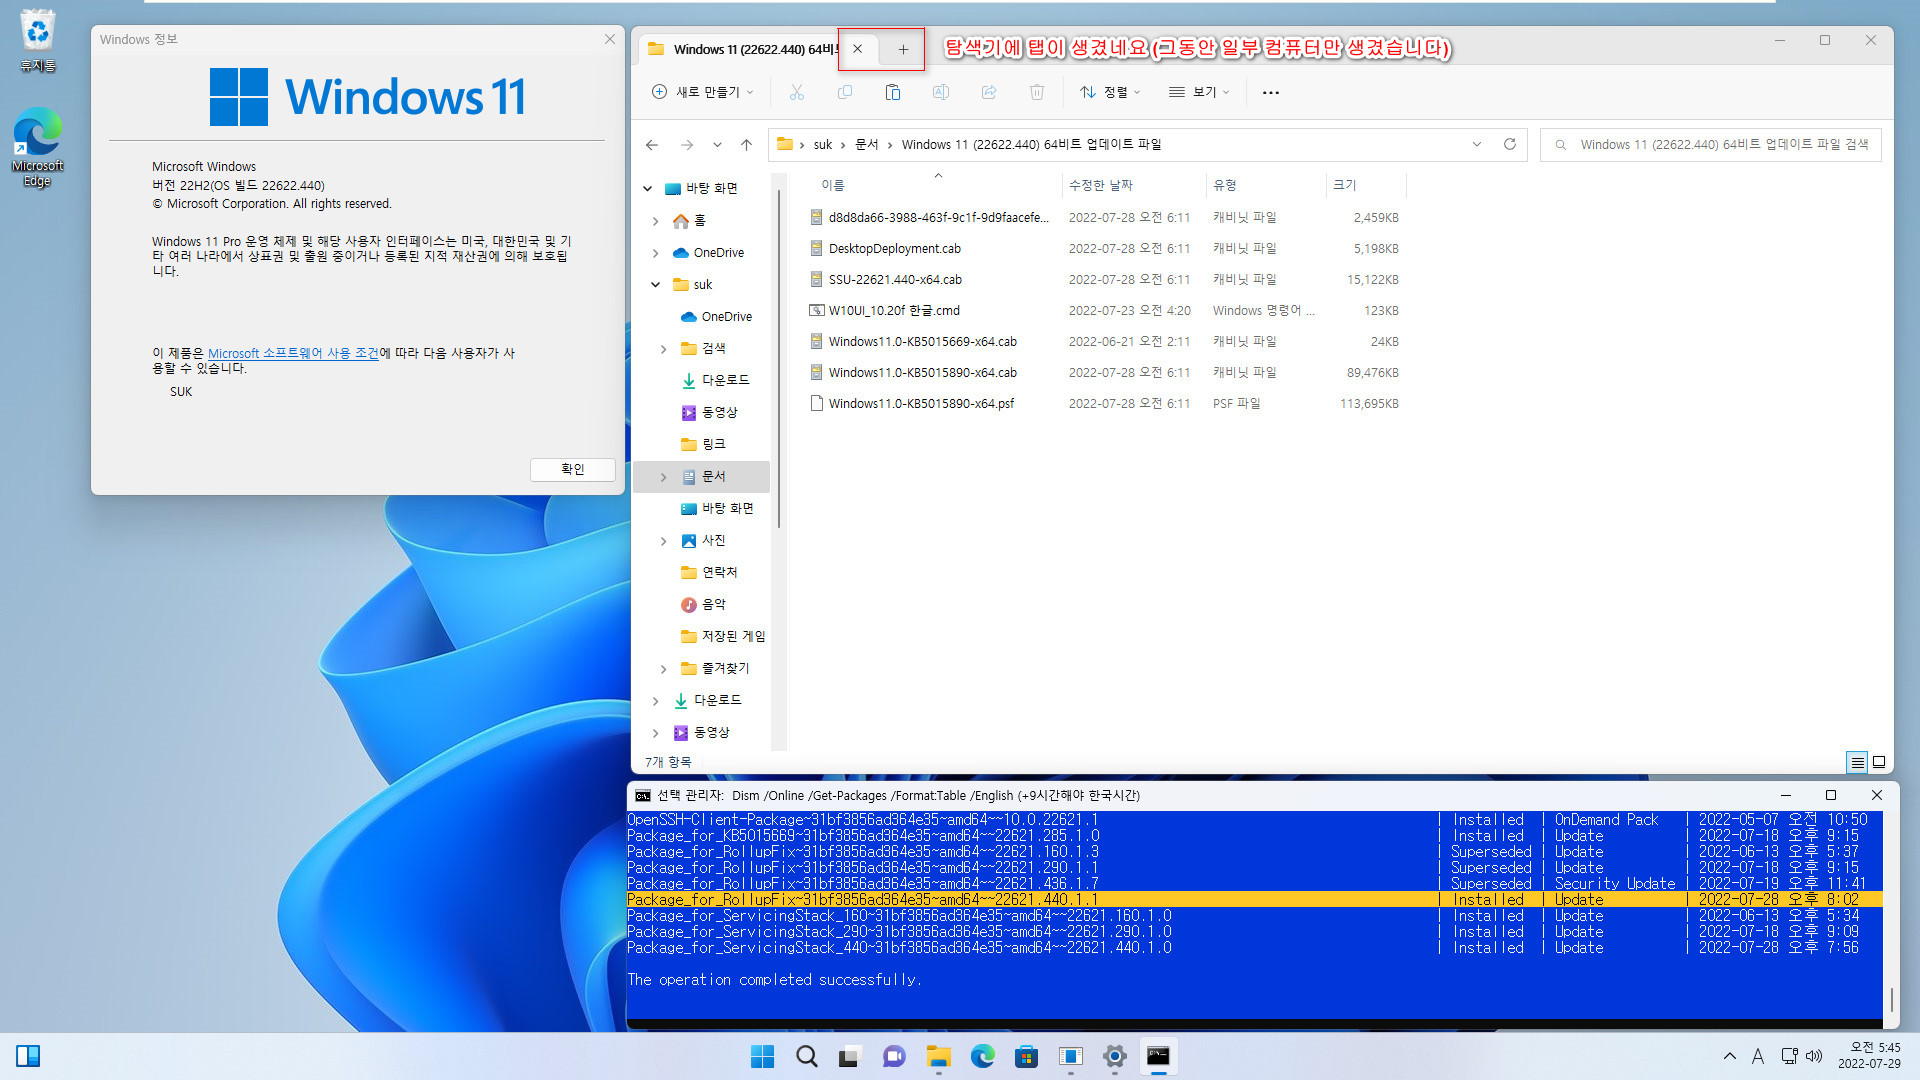The image size is (1920, 1080).
Task: Sort by 크기 column header
Action: point(1345,185)
